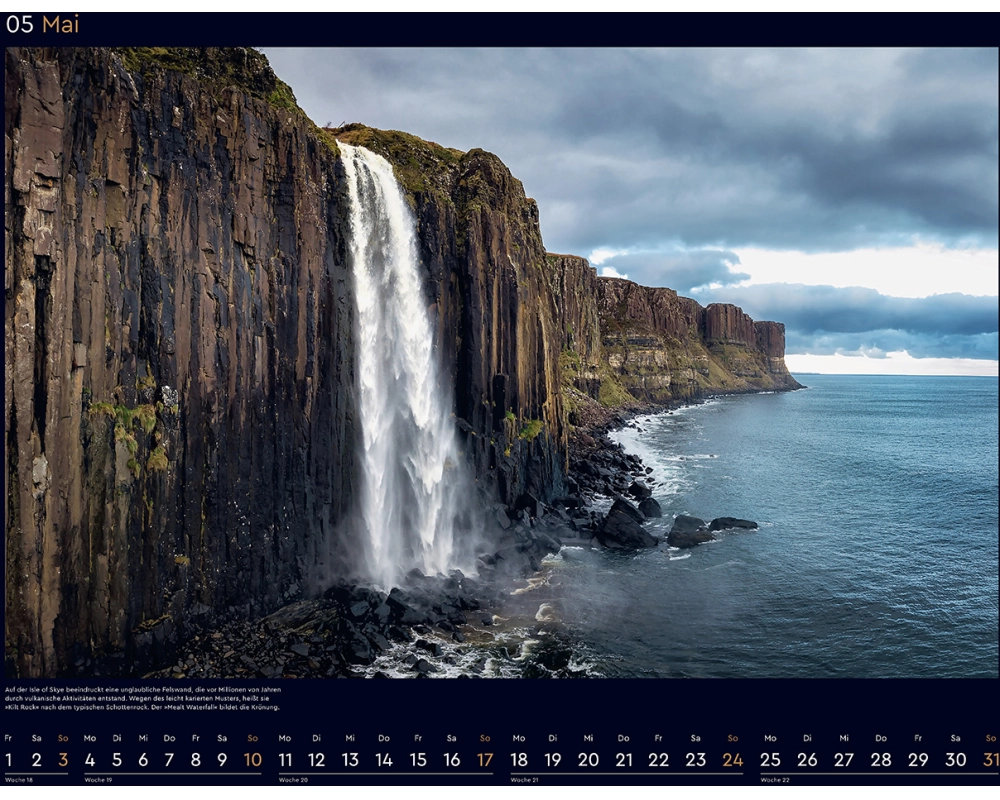Viewport: 1000px width, 800px height.
Task: Click the "Woche 21" week label
Action: (526, 780)
